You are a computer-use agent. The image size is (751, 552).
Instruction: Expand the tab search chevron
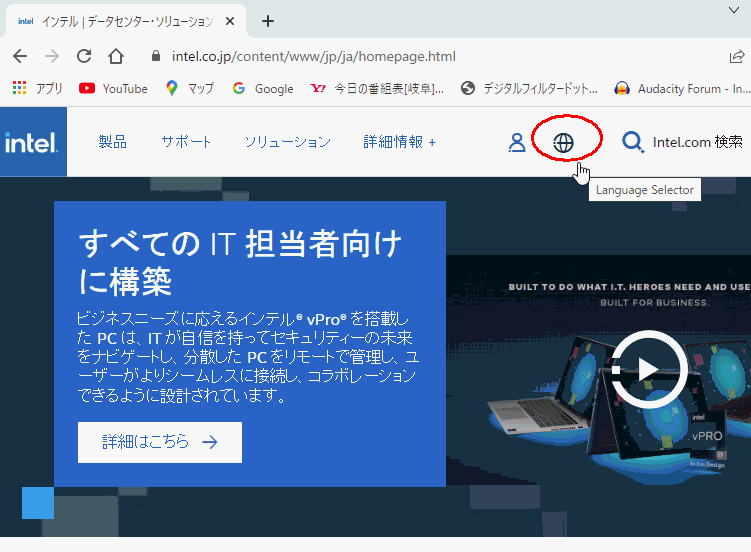[x=734, y=10]
